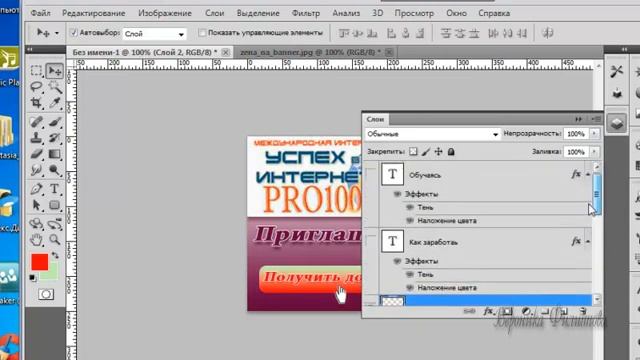Click the Обучаясь layer T thumbnail

392,174
